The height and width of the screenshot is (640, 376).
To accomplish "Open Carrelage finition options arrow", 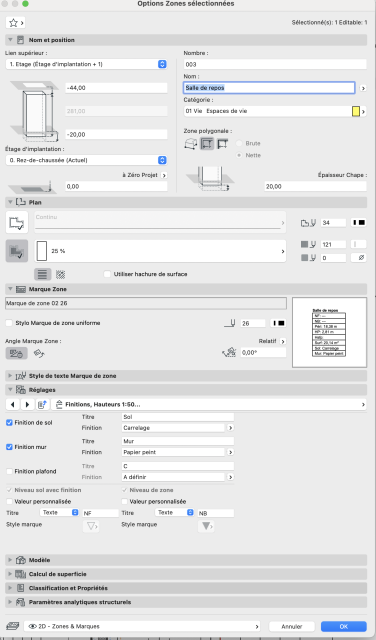I will tap(230, 428).
